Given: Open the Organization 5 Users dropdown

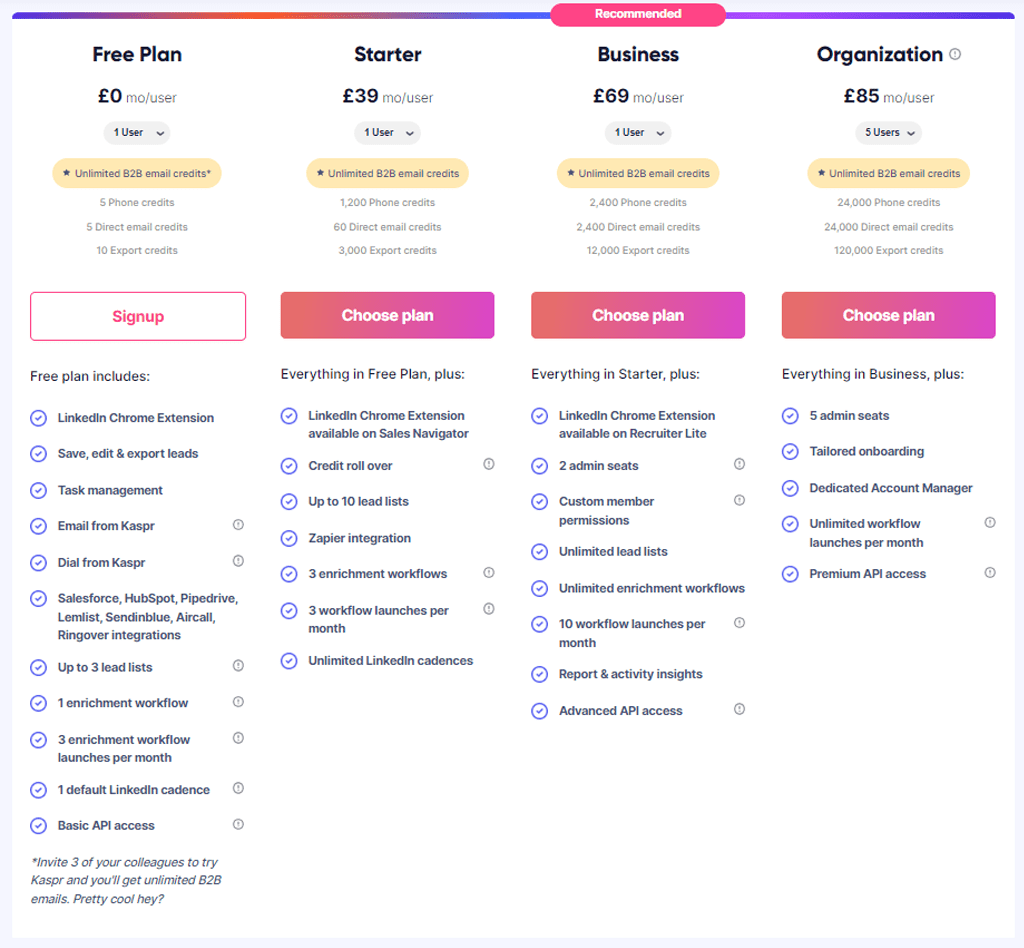Looking at the screenshot, I should click(888, 132).
